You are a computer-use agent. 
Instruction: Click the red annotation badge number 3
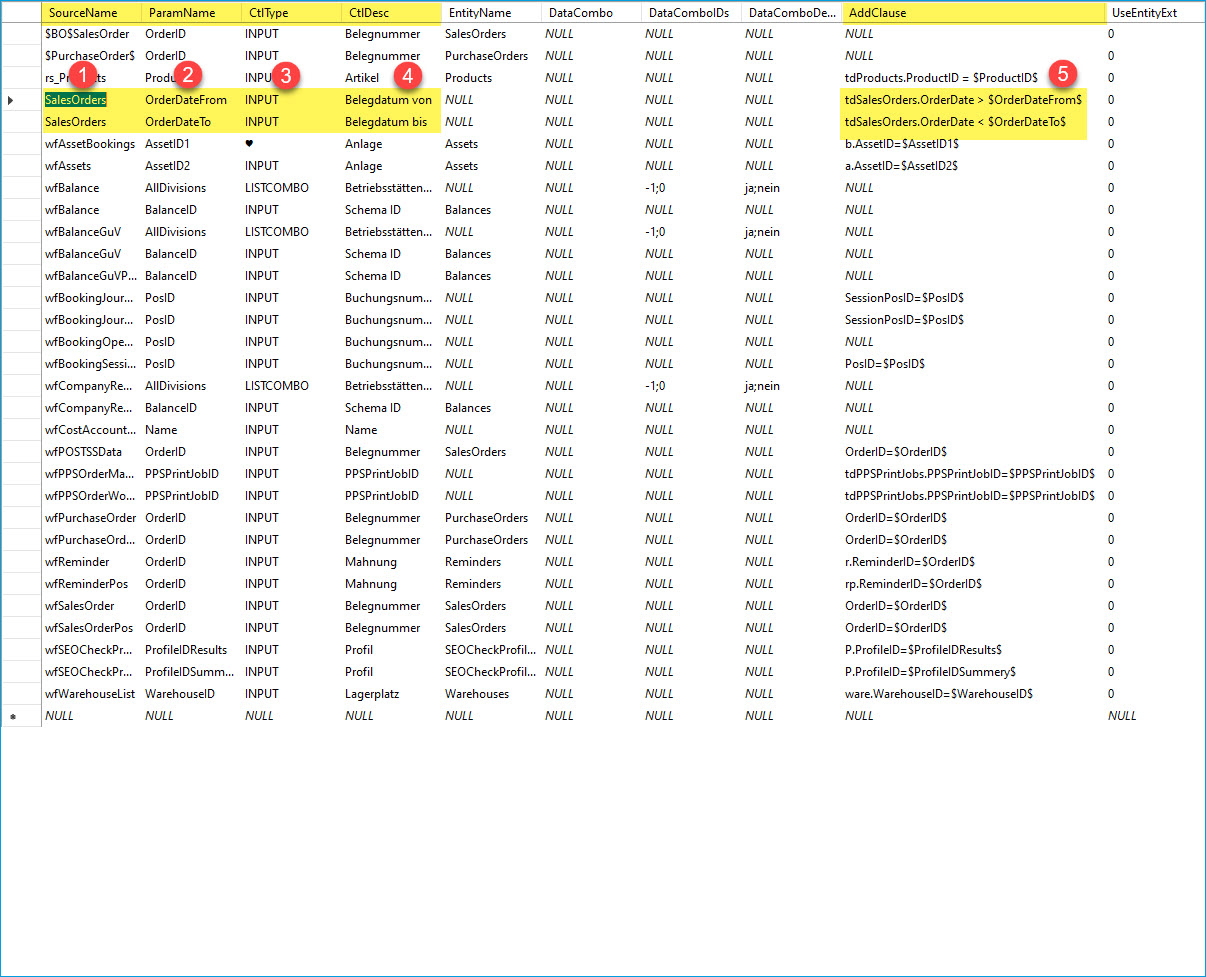tap(287, 74)
